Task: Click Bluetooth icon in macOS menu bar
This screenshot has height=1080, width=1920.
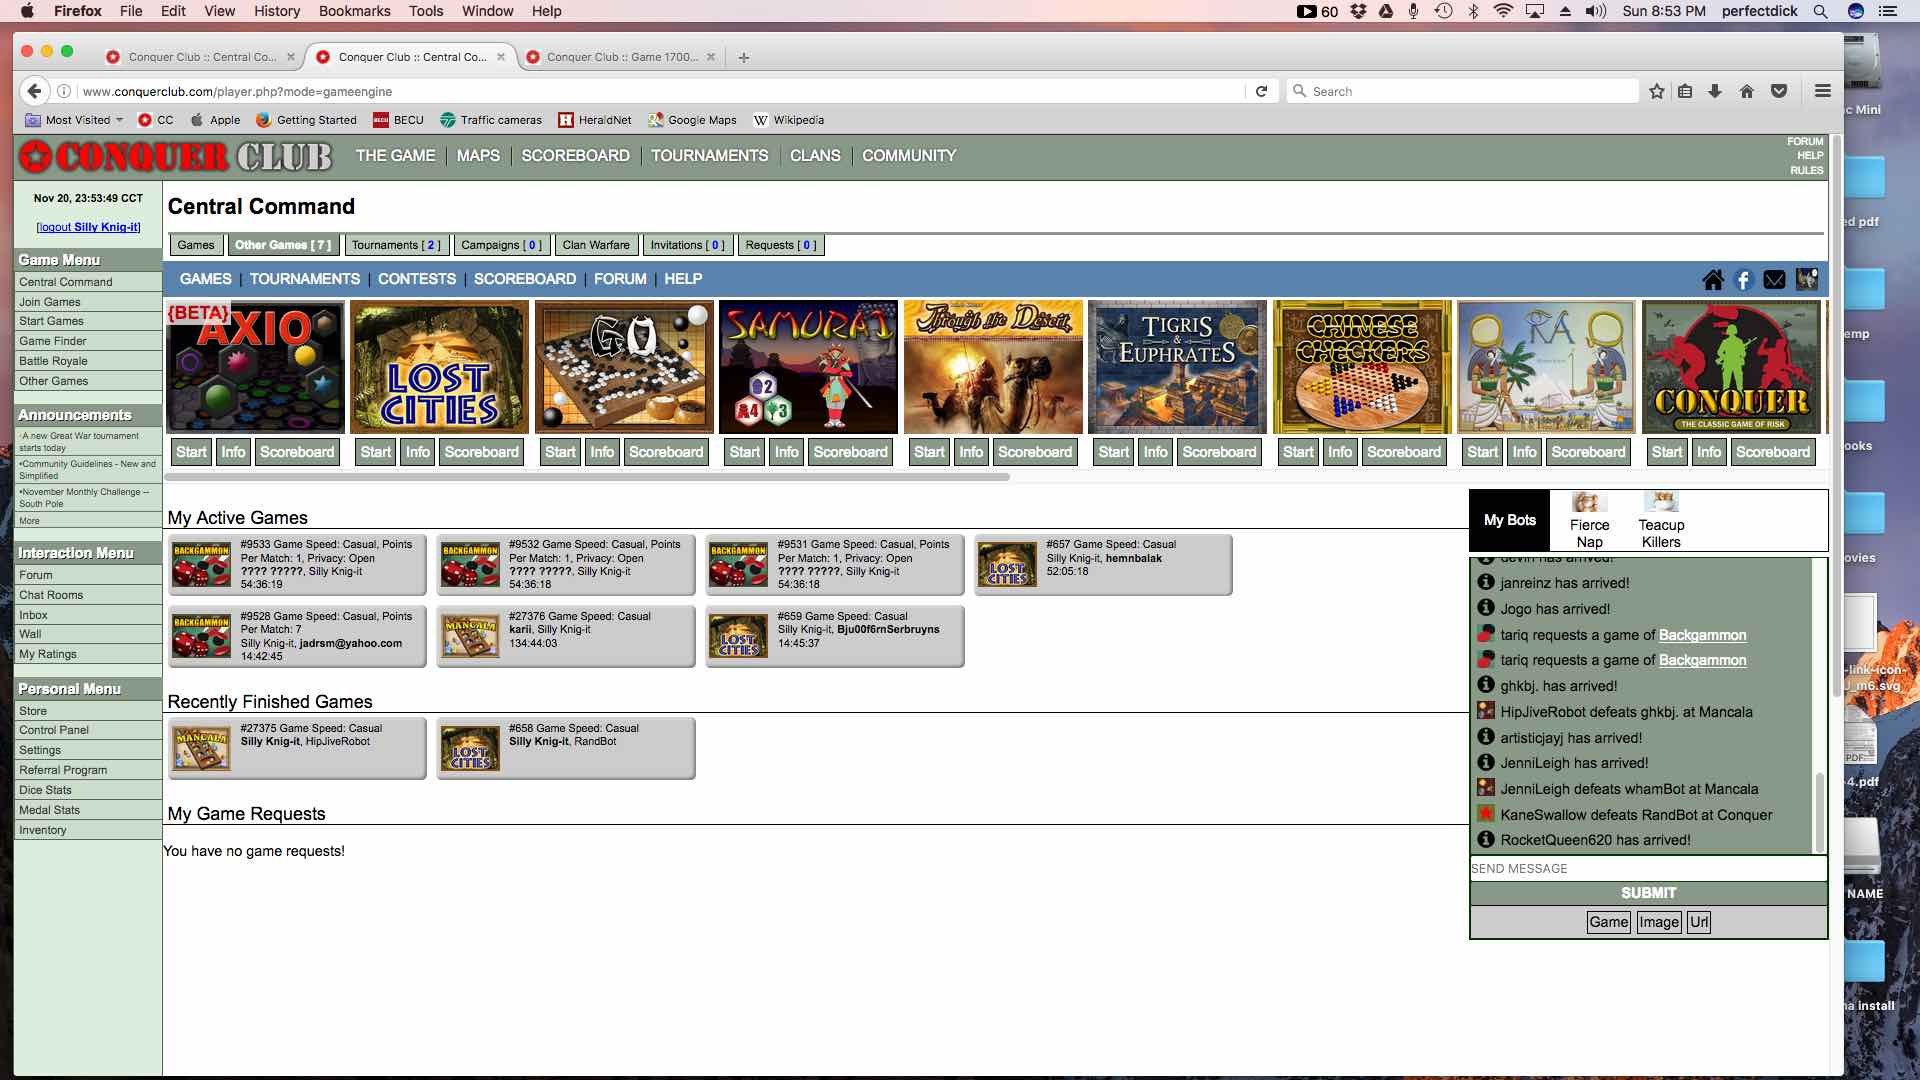Action: click(x=1473, y=11)
